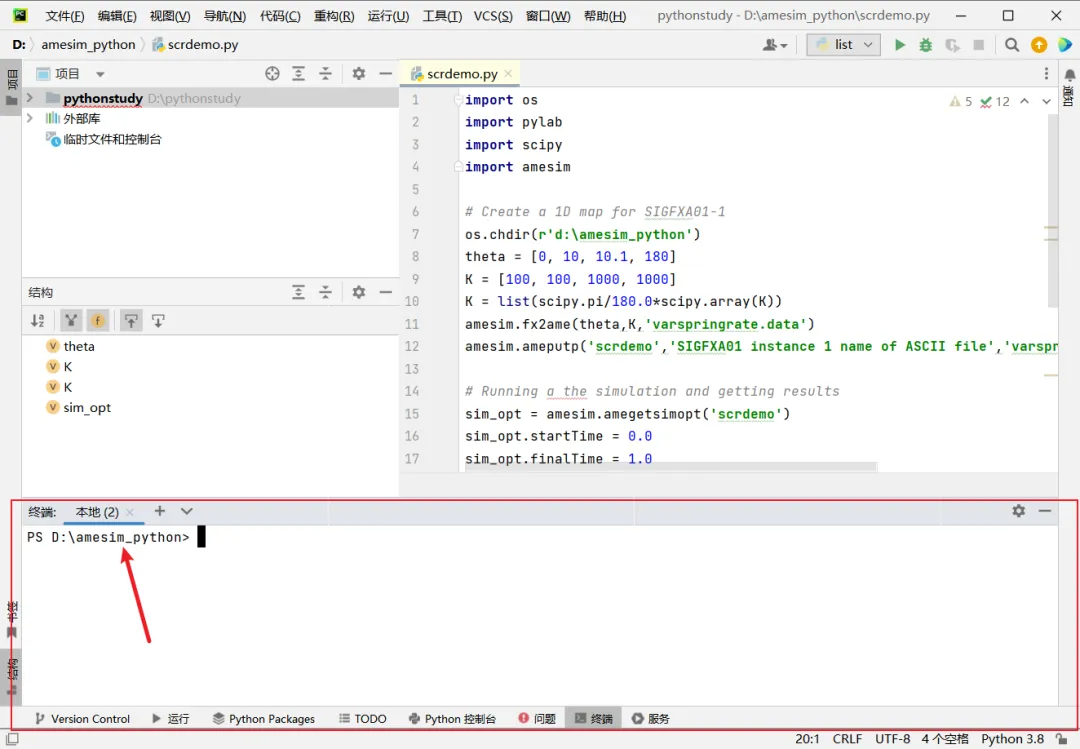
Task: Open the list run configuration dropdown
Action: tap(843, 44)
